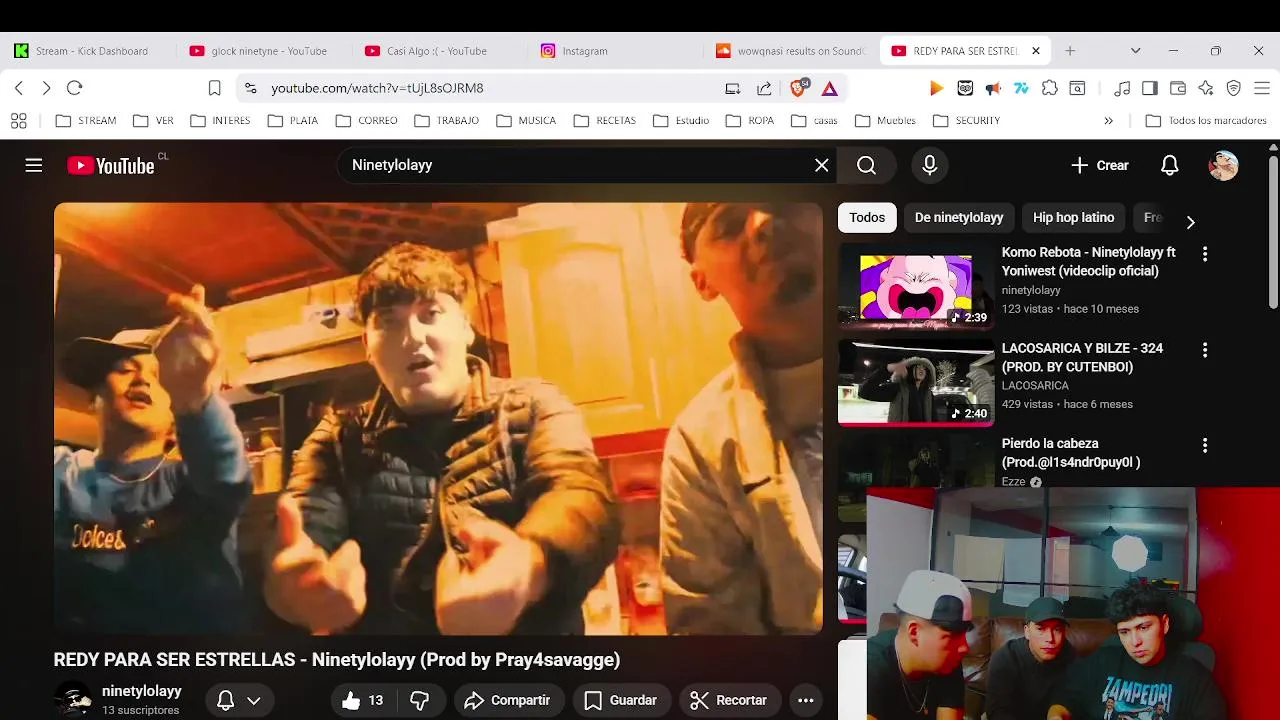Share this page from address bar
This screenshot has width=1280, height=720.
764,88
